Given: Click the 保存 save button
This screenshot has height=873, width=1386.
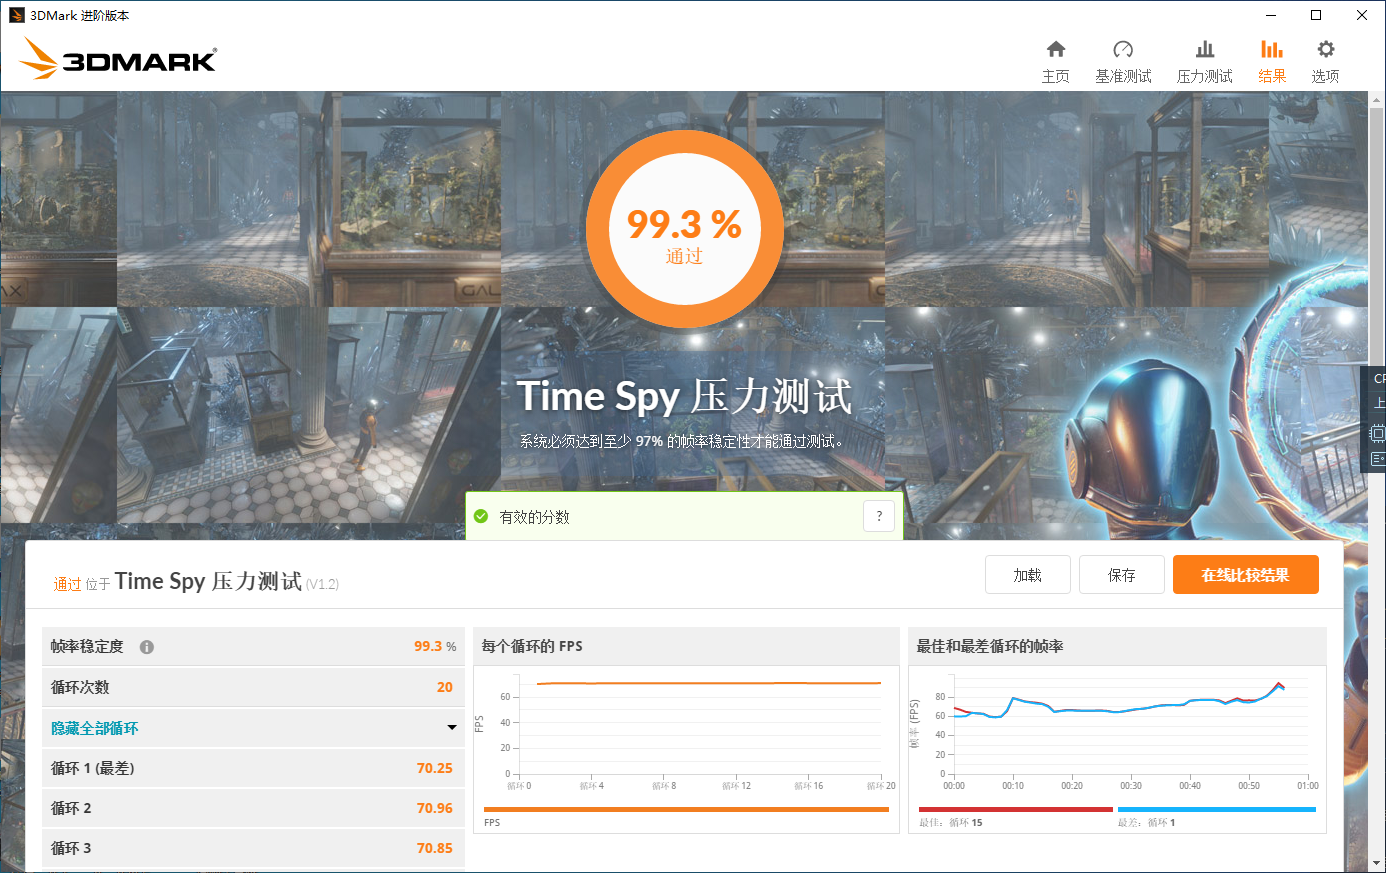Looking at the screenshot, I should pyautogui.click(x=1121, y=574).
